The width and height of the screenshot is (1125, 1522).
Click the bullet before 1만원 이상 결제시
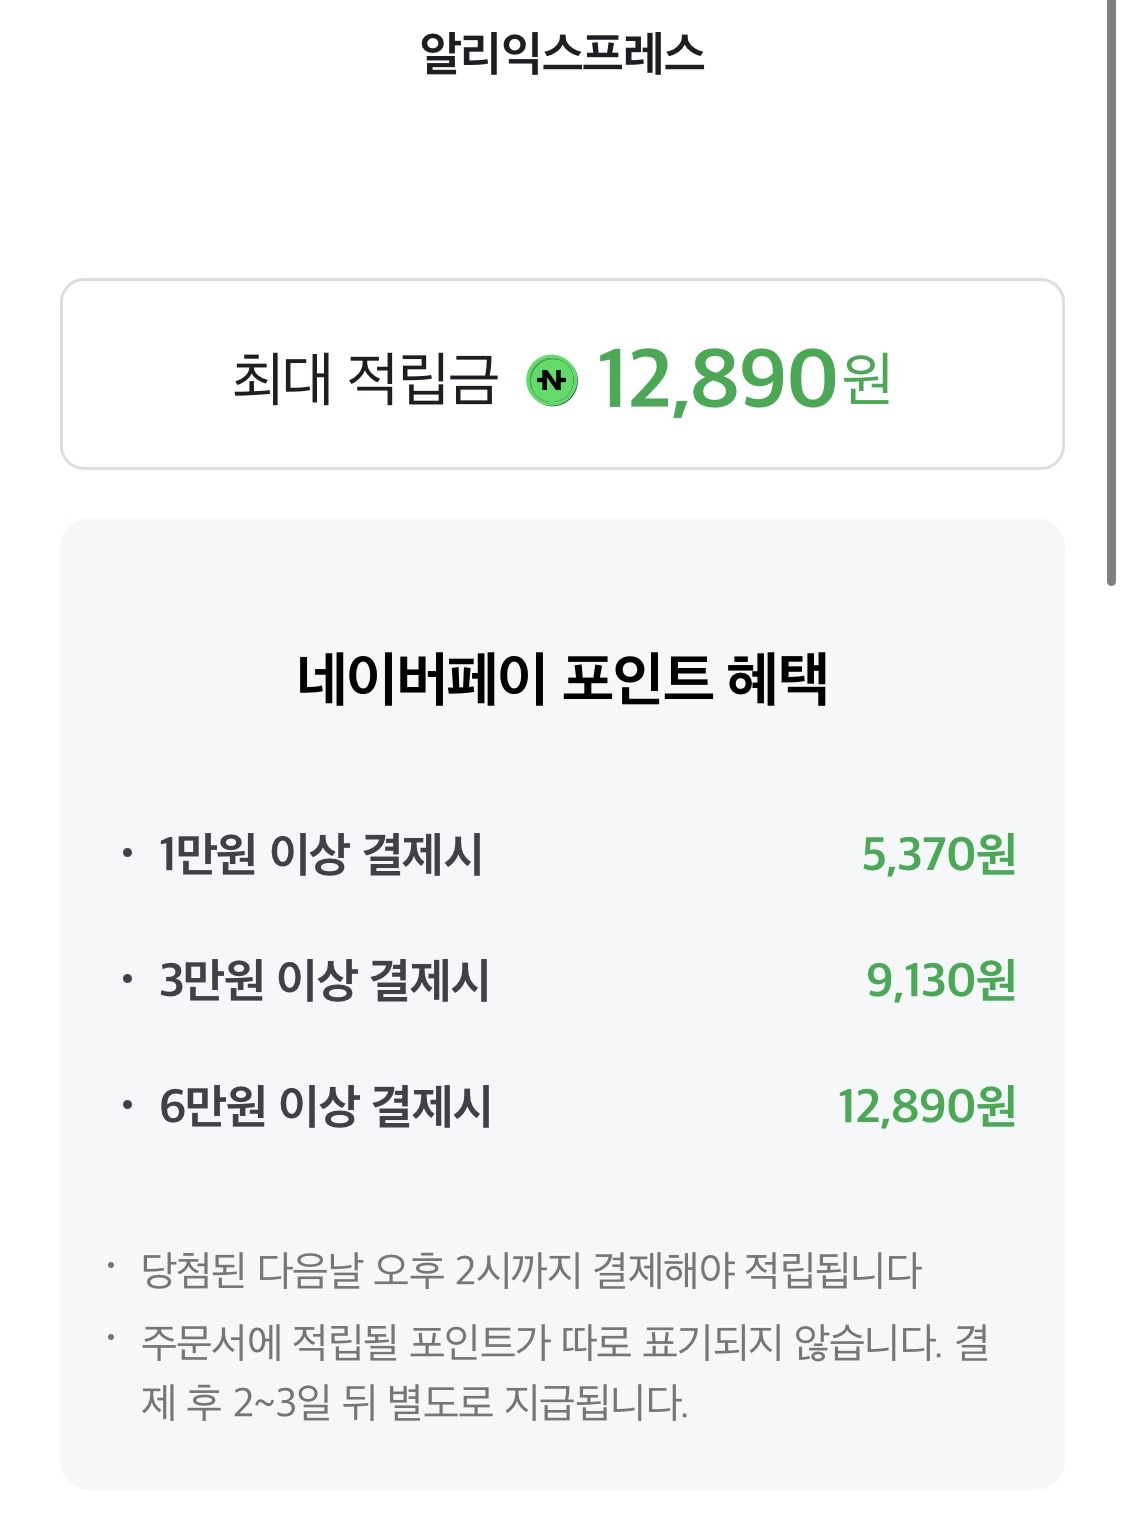point(126,854)
